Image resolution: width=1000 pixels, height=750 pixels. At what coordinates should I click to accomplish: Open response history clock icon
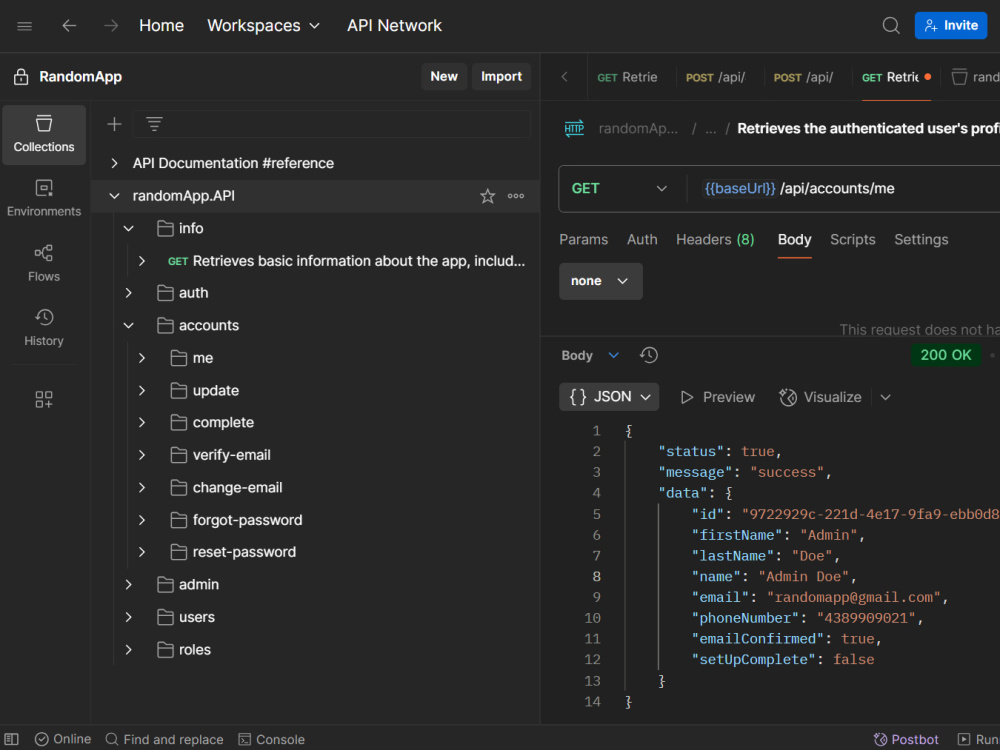[x=649, y=355]
